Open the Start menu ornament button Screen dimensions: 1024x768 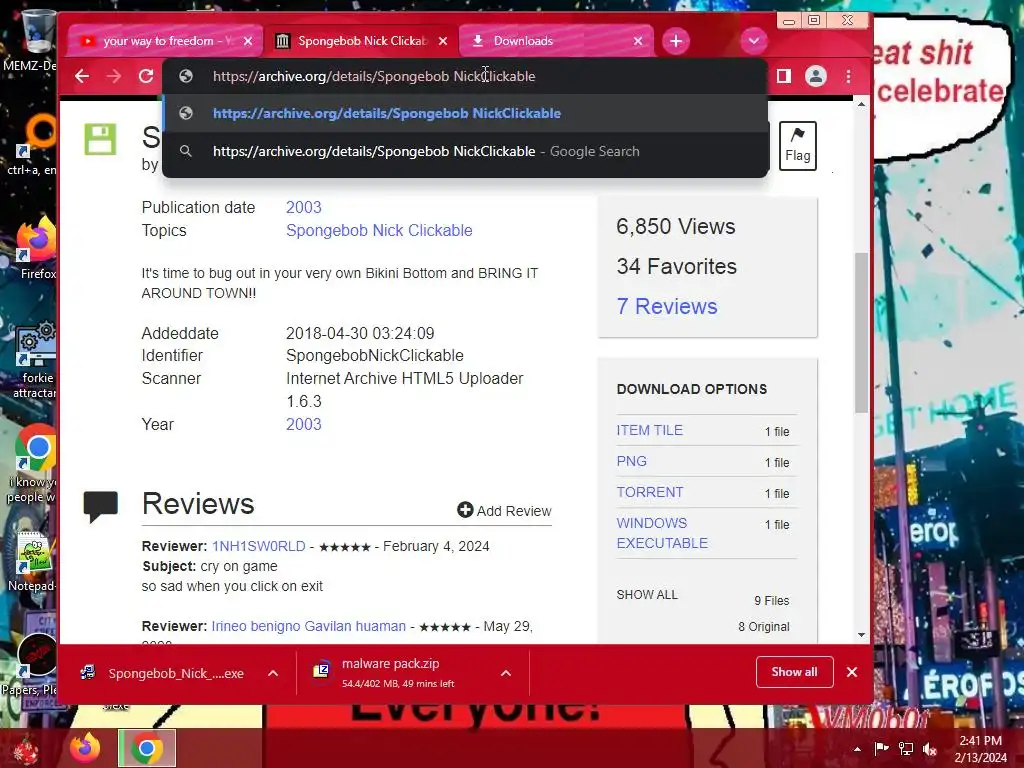pyautogui.click(x=25, y=750)
